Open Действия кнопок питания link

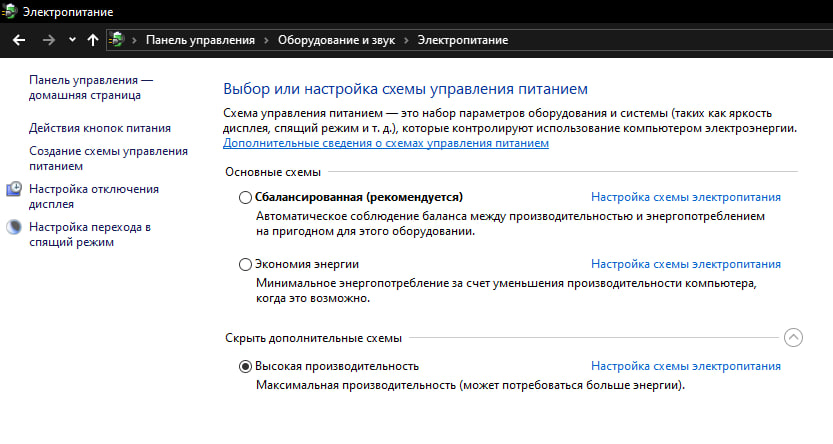100,128
